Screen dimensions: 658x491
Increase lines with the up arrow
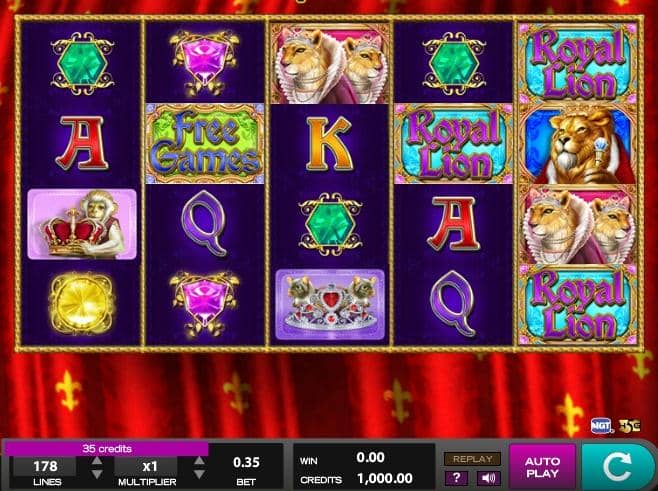pyautogui.click(x=97, y=461)
